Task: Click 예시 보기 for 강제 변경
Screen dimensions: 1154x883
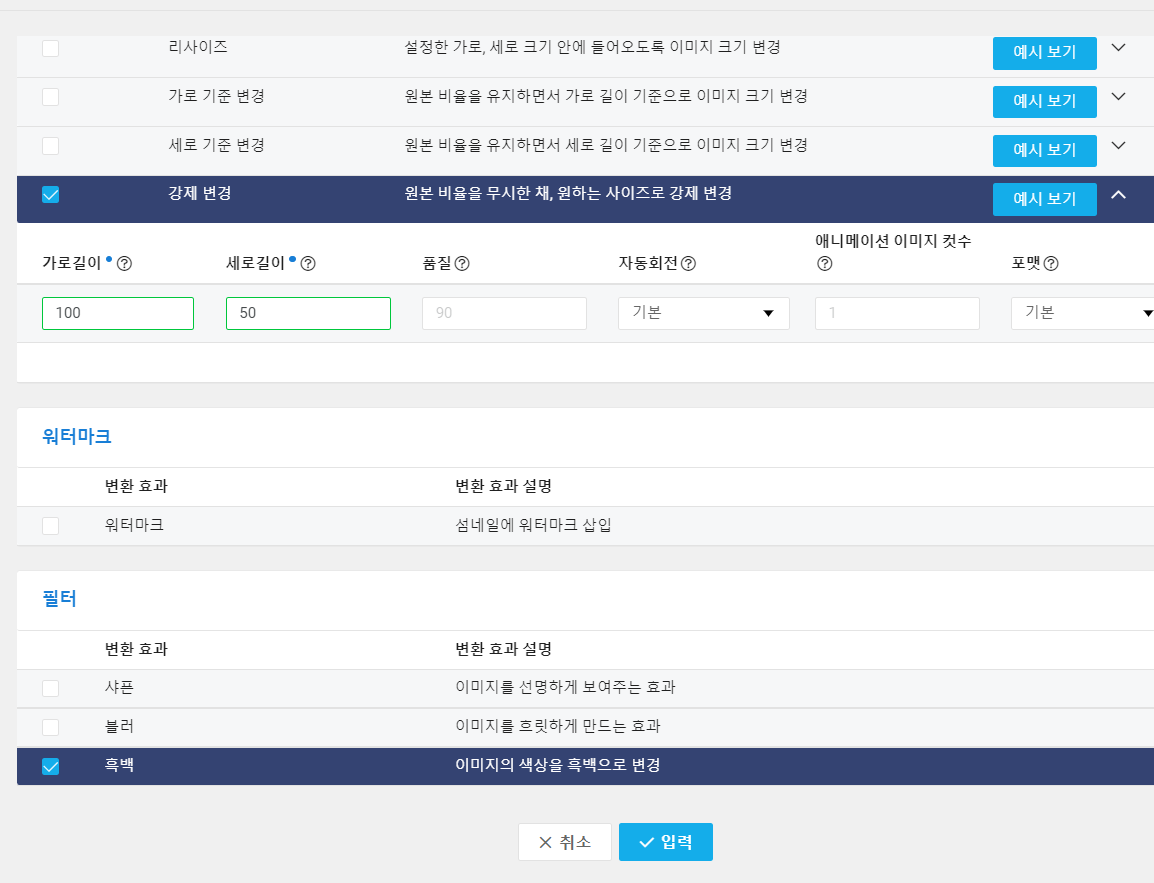Action: pyautogui.click(x=1044, y=199)
